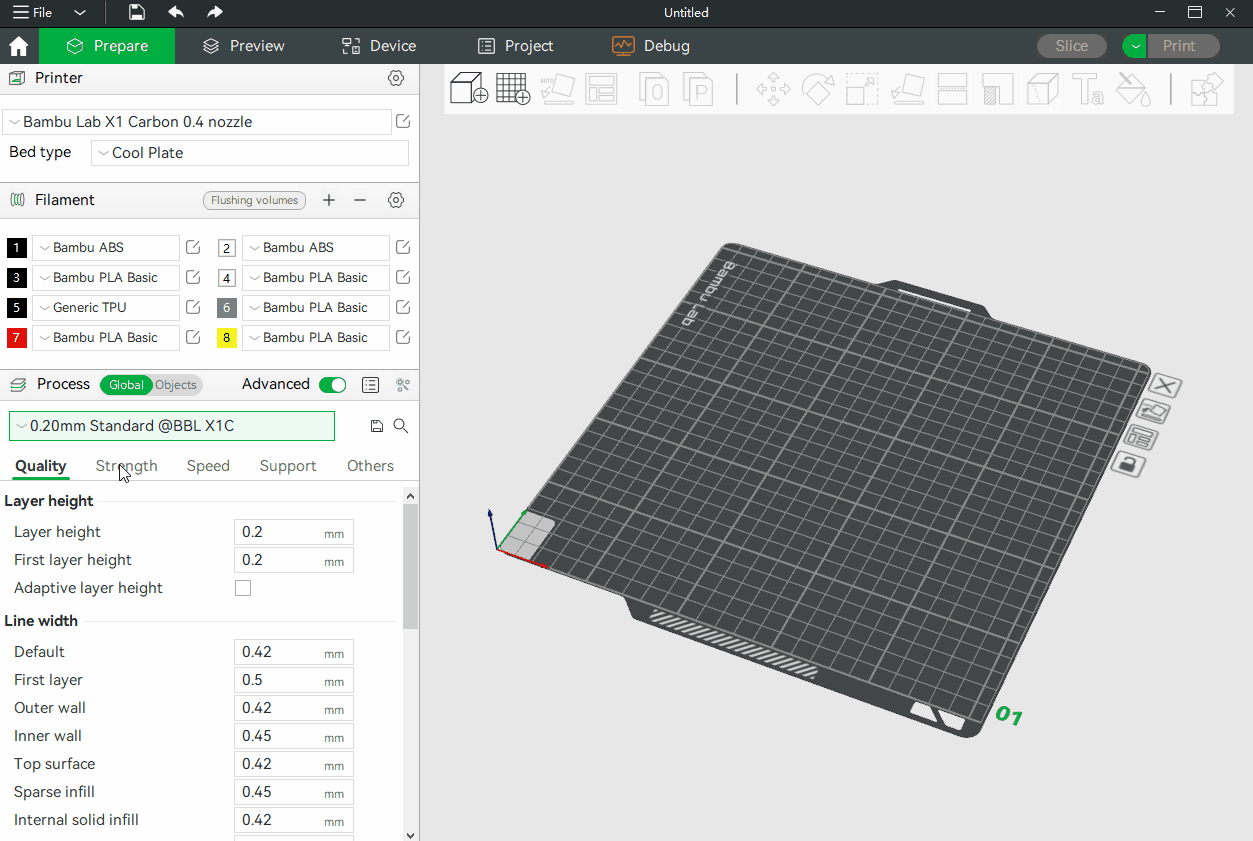Open filament 5 Generic TPU dropdown
Image resolution: width=1253 pixels, height=841 pixels.
pos(106,308)
